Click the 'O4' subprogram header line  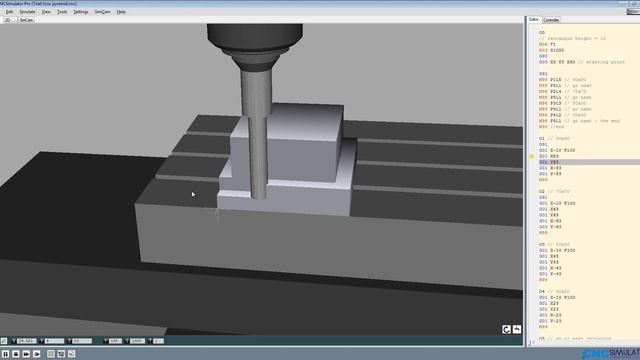553,291
